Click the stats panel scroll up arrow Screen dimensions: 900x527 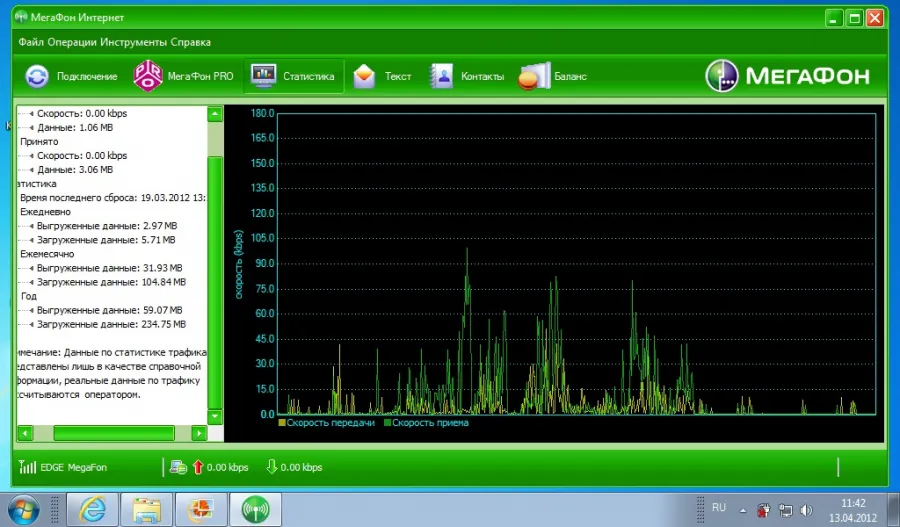(215, 114)
